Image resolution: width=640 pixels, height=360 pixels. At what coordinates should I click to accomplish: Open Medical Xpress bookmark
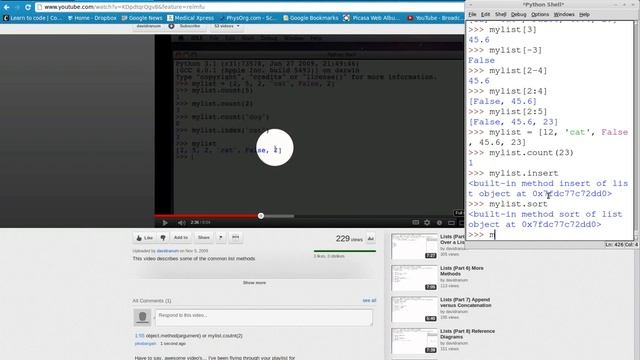(191, 18)
